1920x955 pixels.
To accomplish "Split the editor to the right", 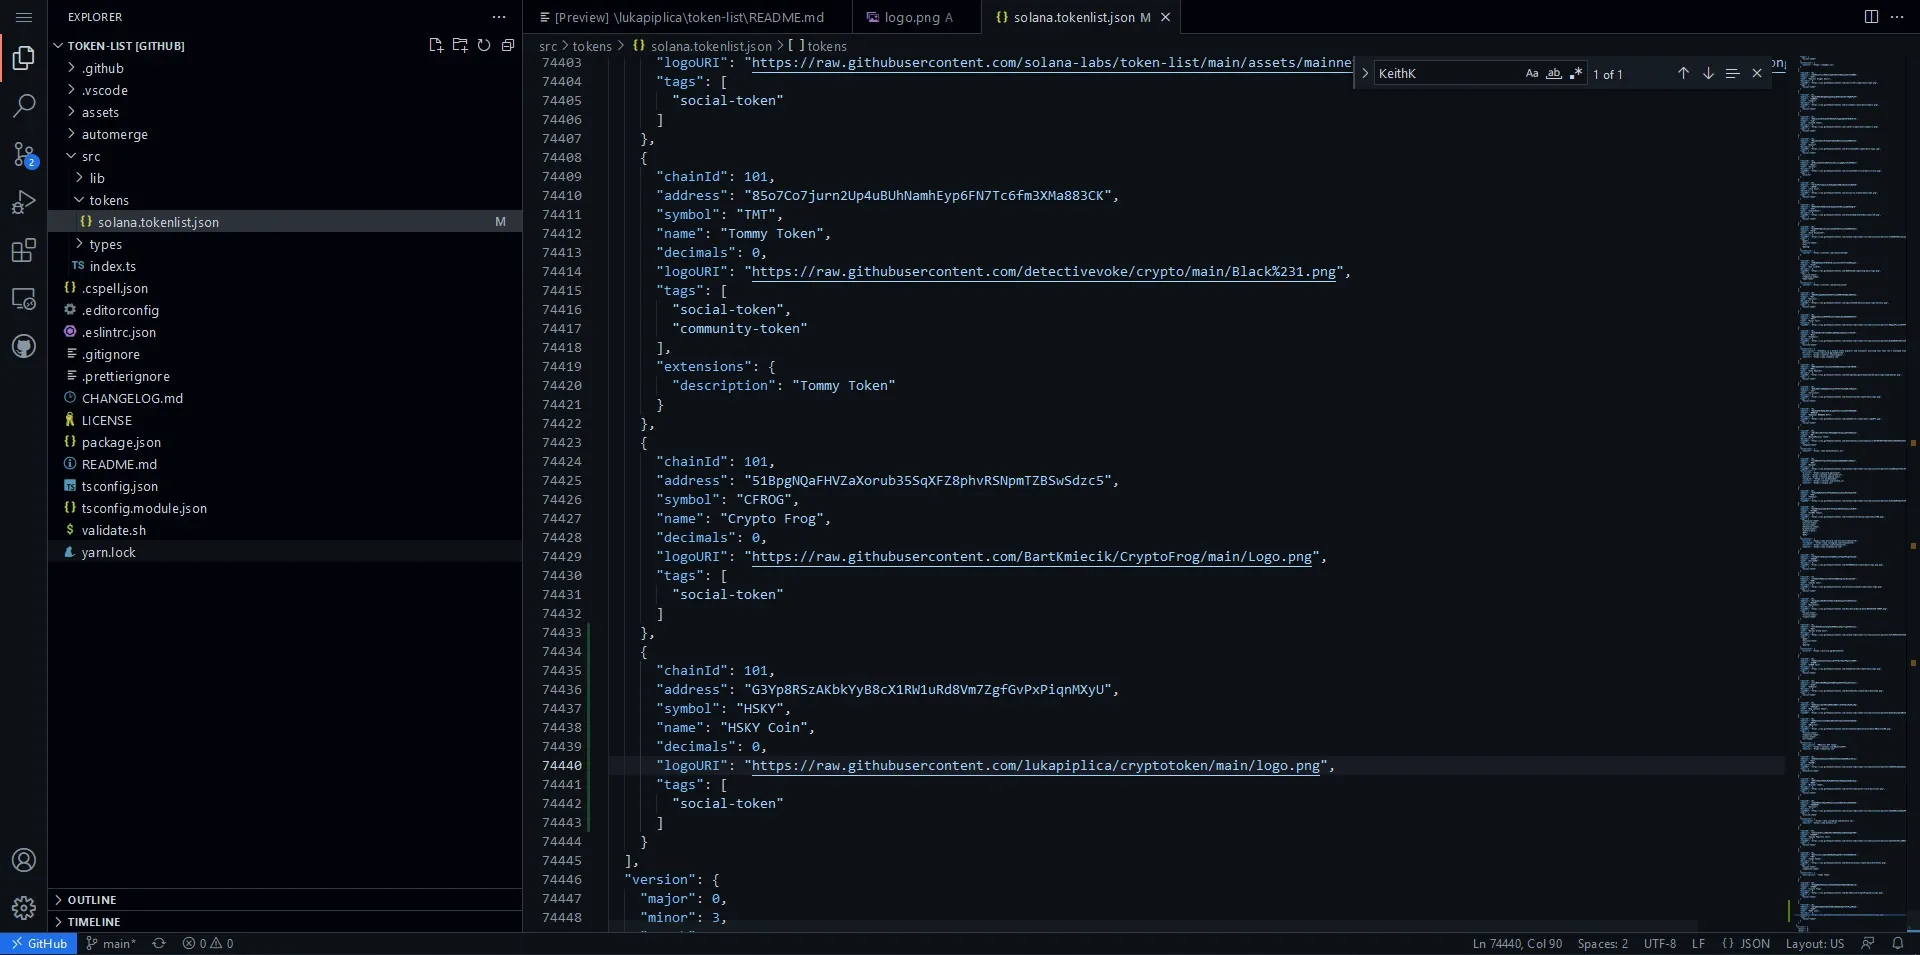I will (x=1871, y=17).
